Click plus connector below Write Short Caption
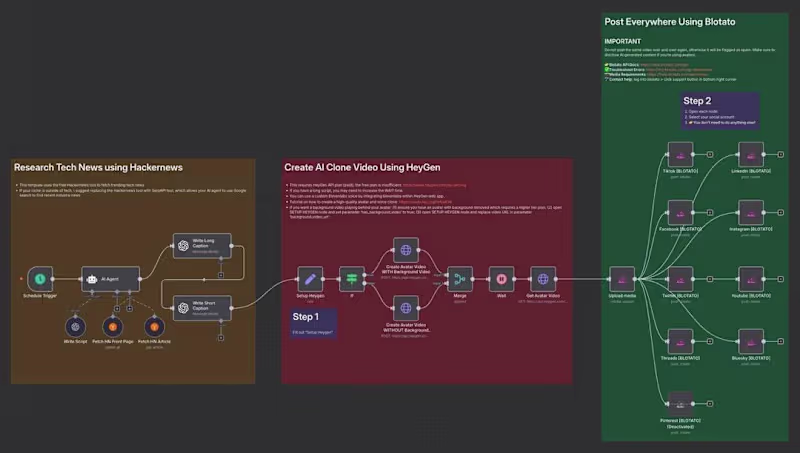 [x=220, y=338]
